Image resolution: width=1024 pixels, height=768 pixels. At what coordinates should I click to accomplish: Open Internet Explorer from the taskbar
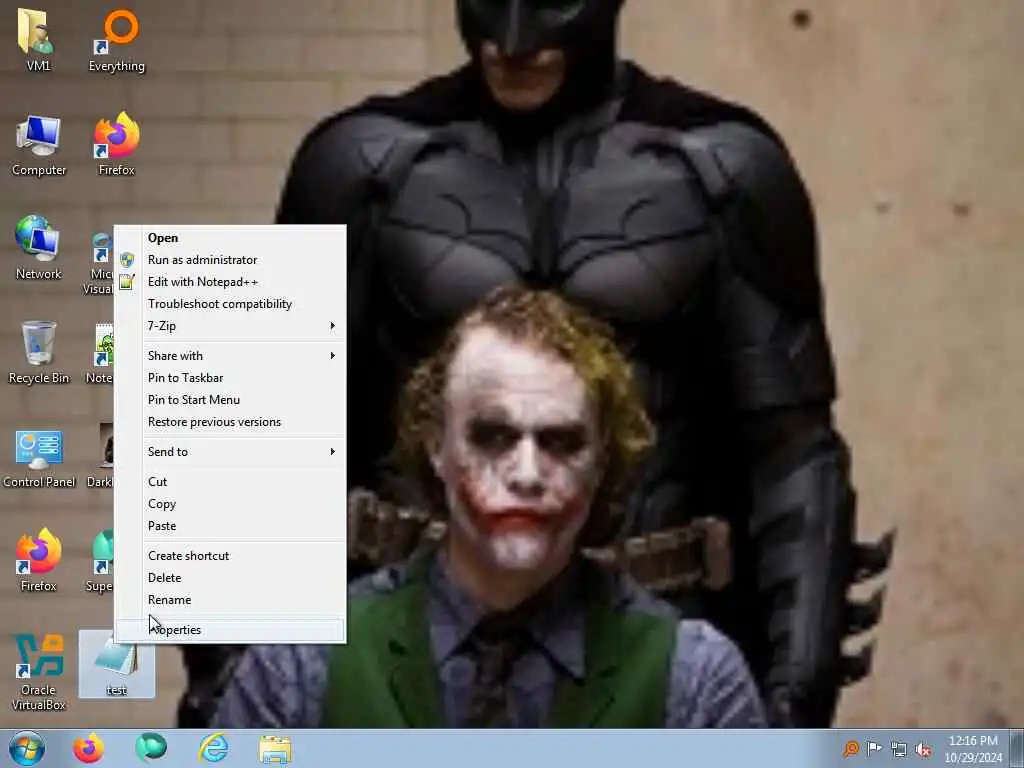tap(214, 748)
